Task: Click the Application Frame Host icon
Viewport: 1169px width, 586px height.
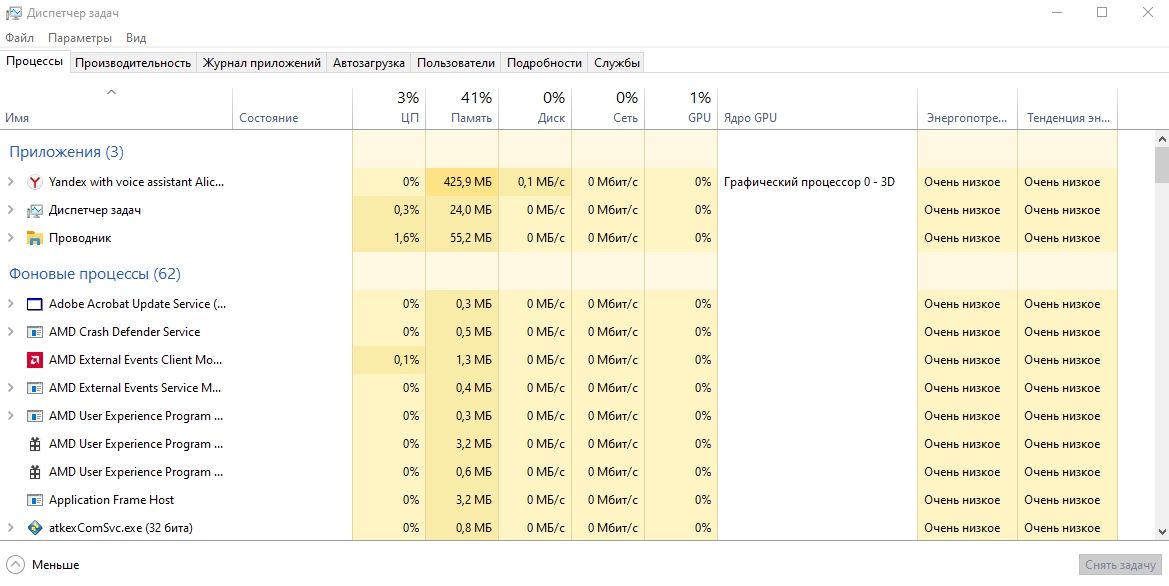Action: (35, 500)
